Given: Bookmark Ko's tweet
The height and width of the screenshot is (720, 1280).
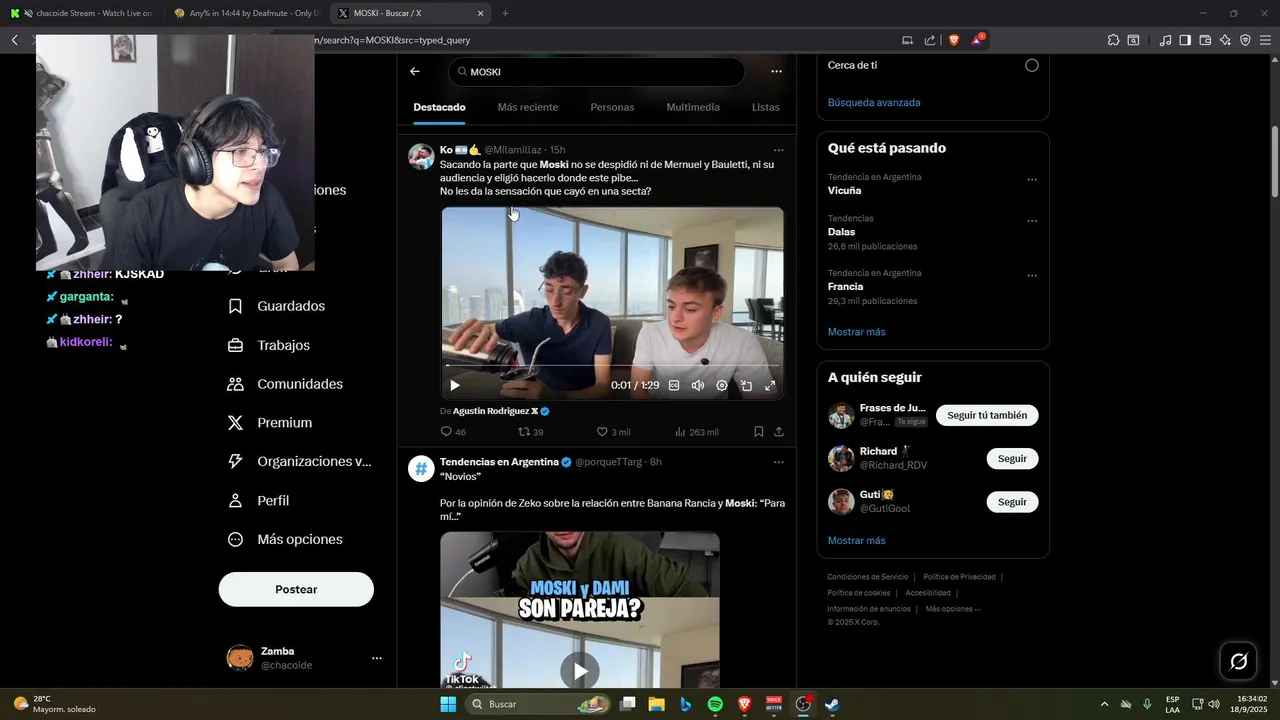Looking at the screenshot, I should 759,432.
